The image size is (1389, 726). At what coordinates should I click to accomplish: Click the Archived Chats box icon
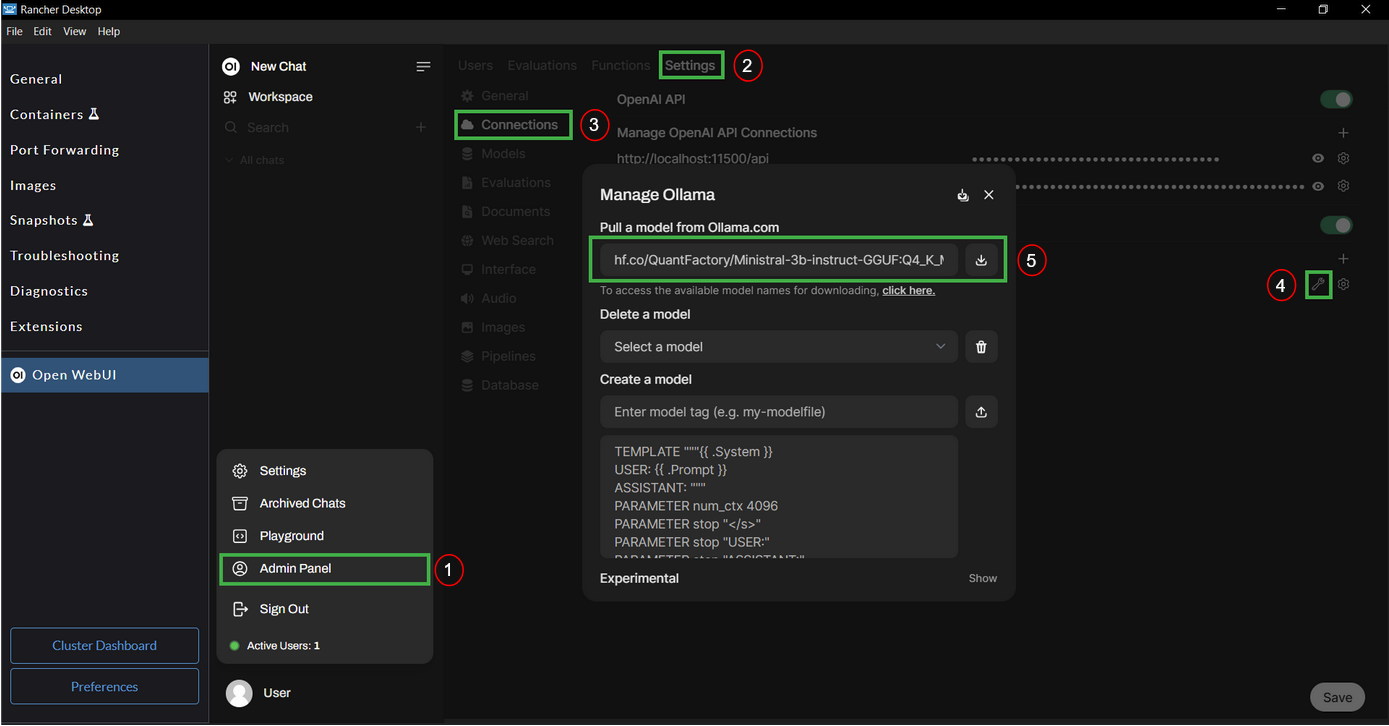(240, 503)
